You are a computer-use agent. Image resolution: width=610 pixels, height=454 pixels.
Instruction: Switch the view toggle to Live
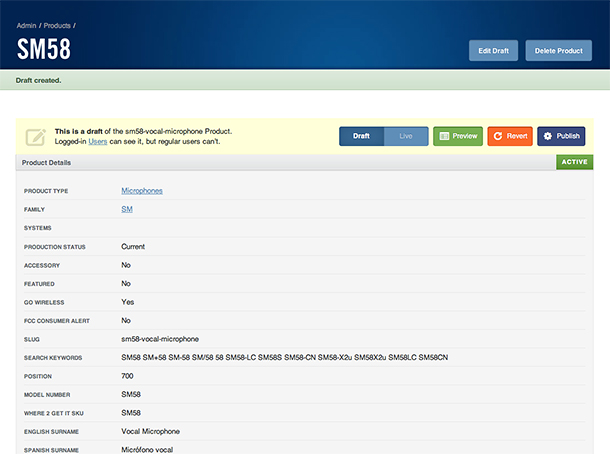pyautogui.click(x=406, y=136)
